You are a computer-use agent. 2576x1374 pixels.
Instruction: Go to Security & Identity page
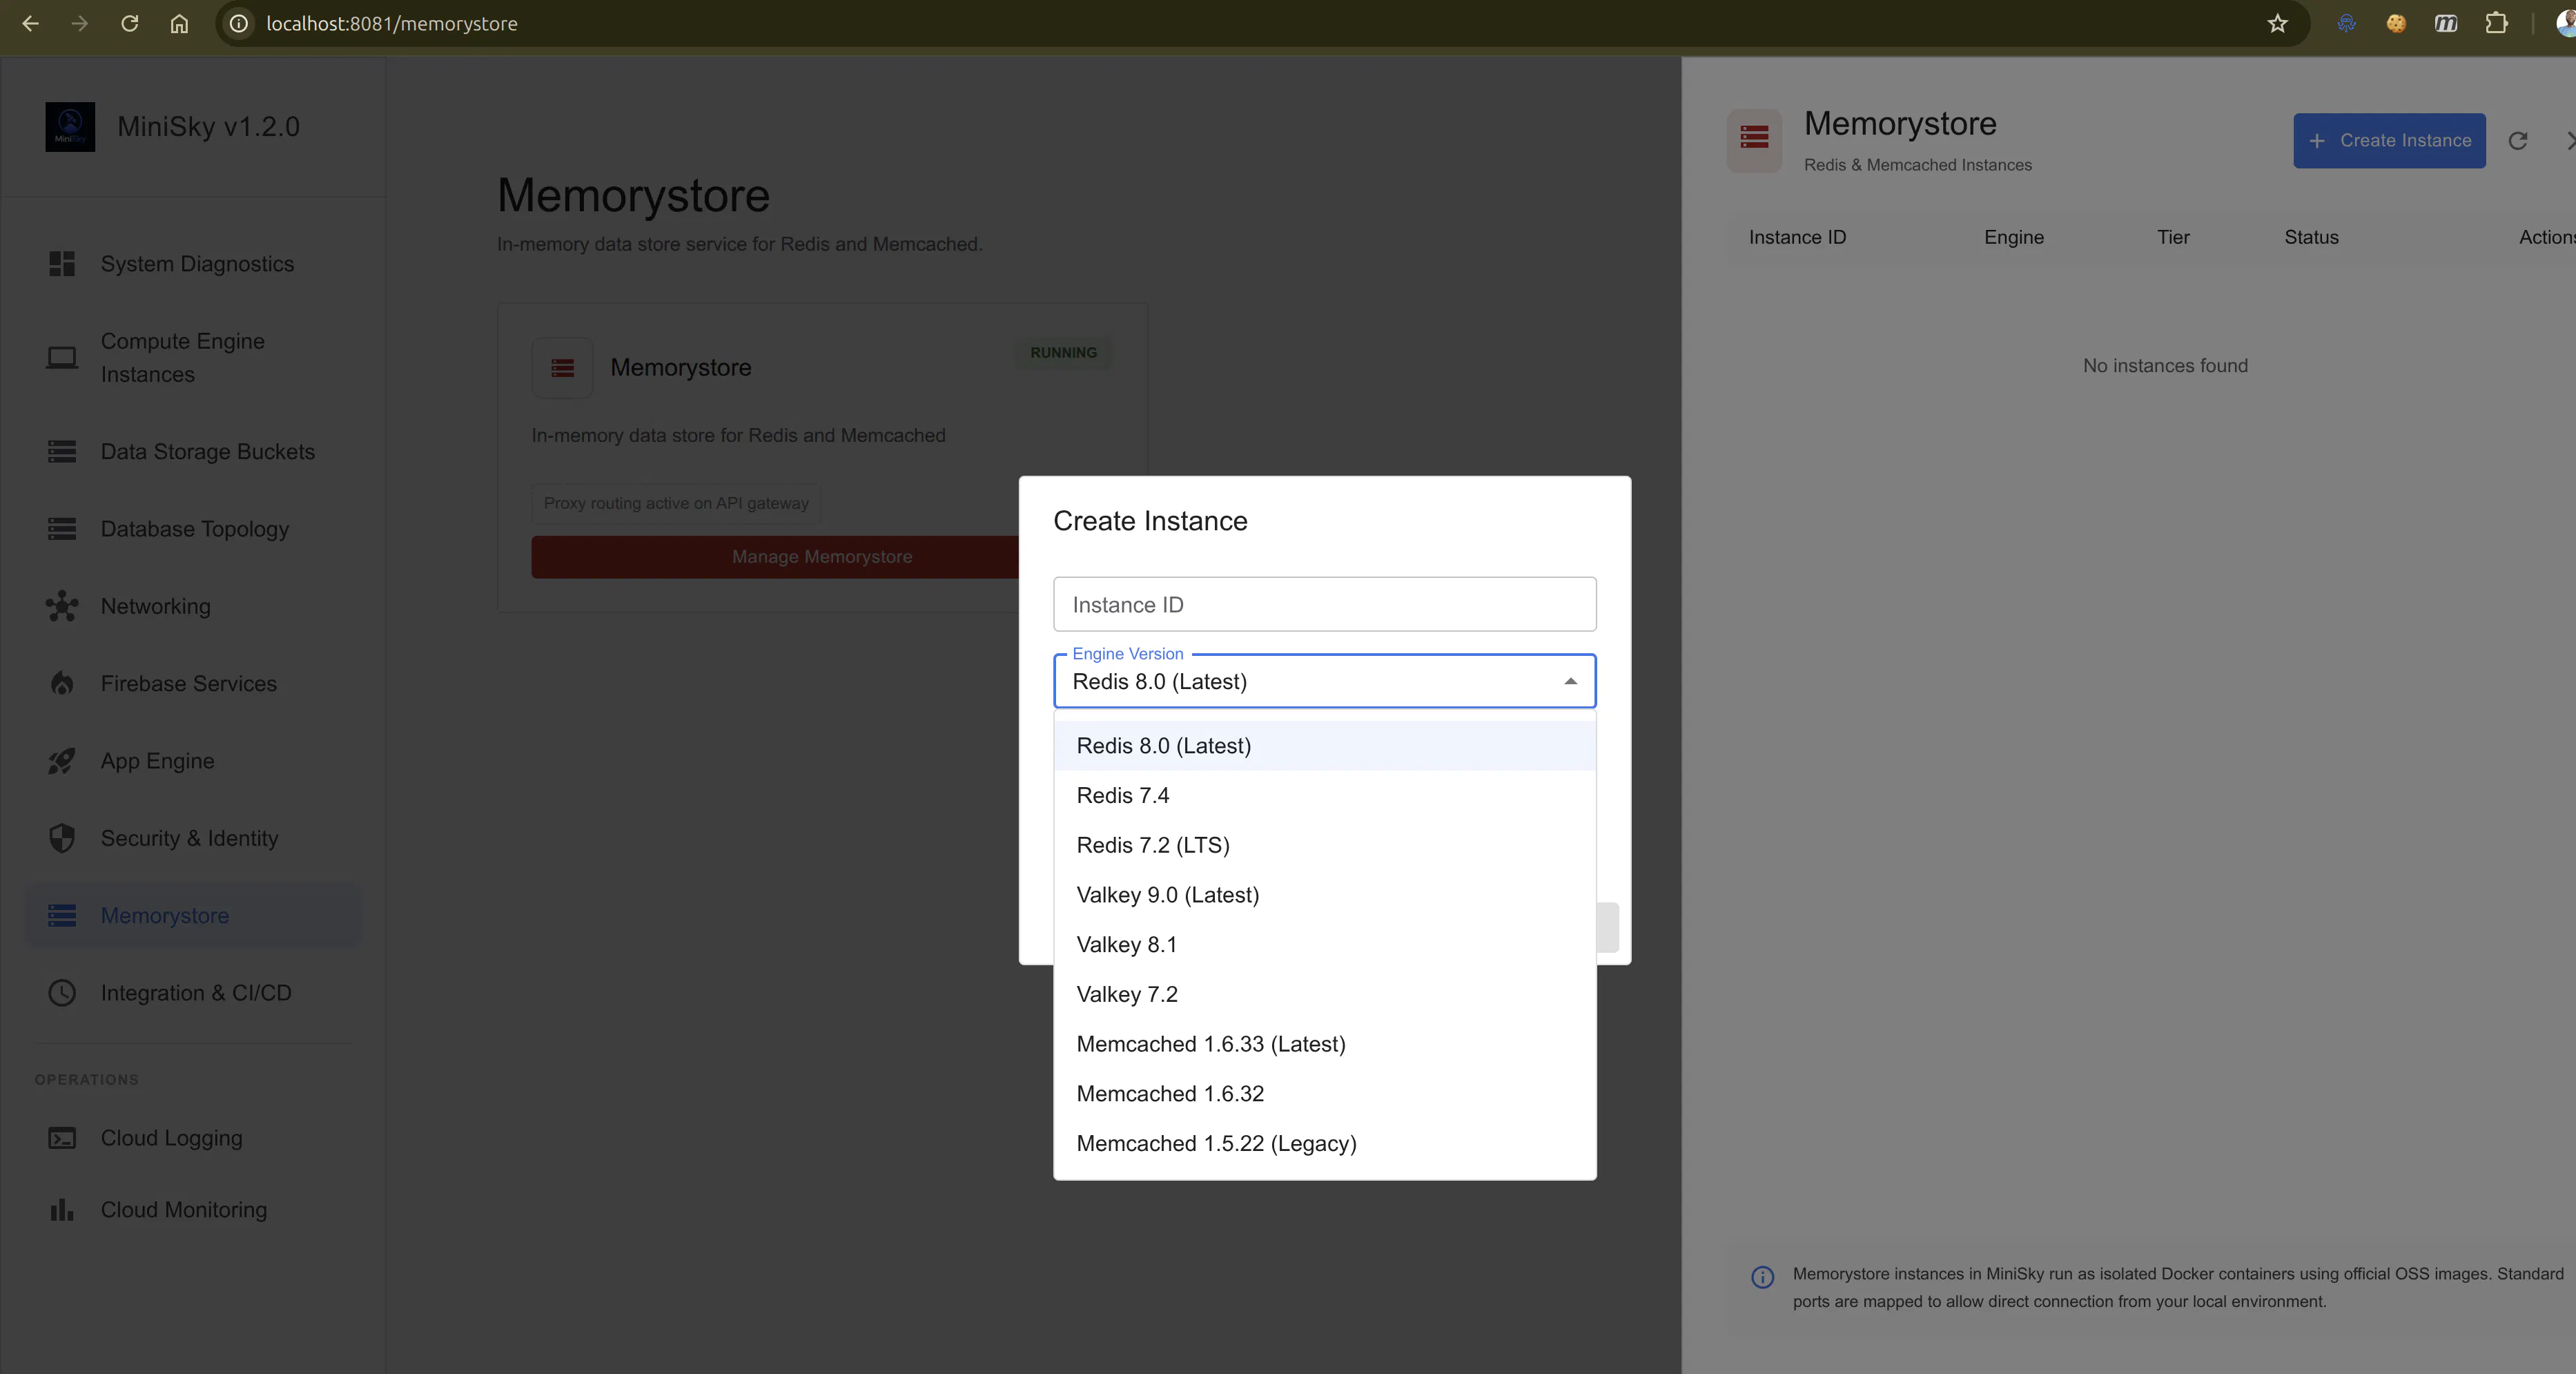pos(193,838)
